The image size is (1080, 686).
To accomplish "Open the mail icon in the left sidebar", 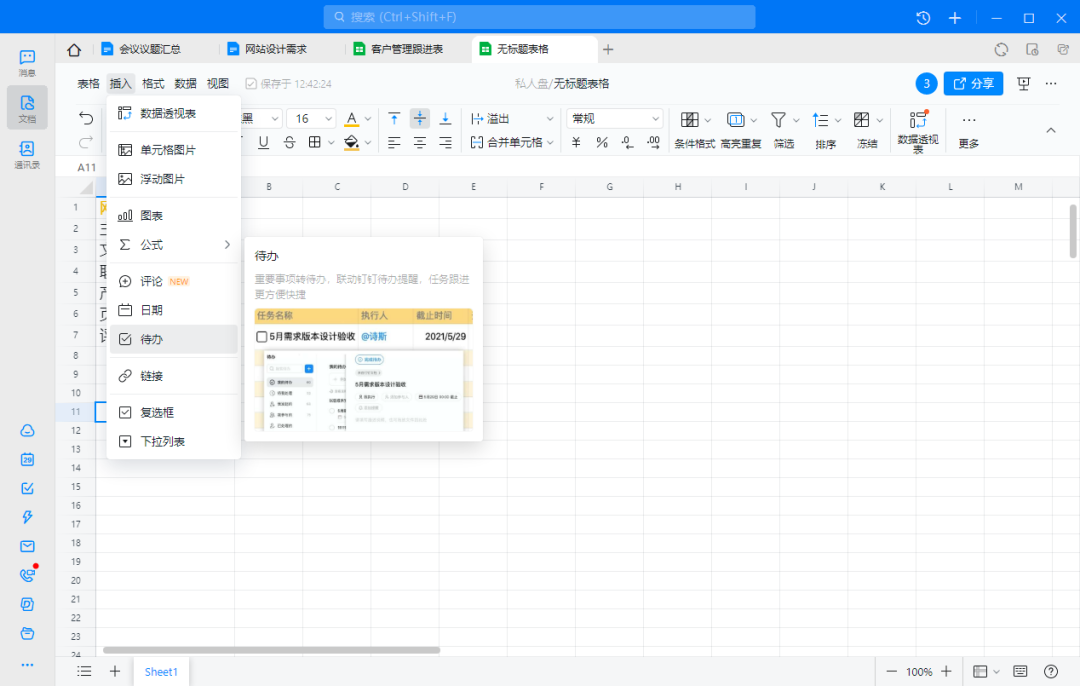I will coord(27,546).
